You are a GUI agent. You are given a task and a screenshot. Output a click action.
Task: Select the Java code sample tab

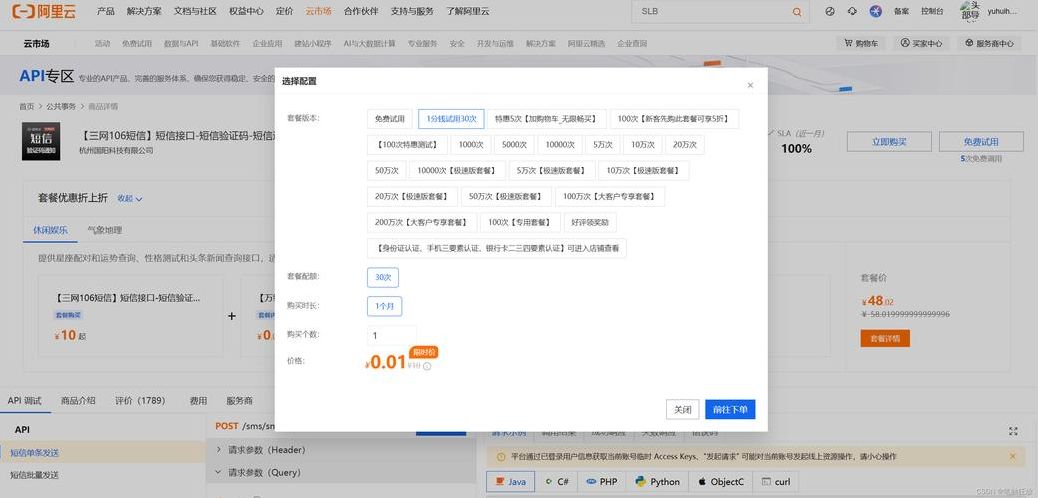click(x=510, y=481)
